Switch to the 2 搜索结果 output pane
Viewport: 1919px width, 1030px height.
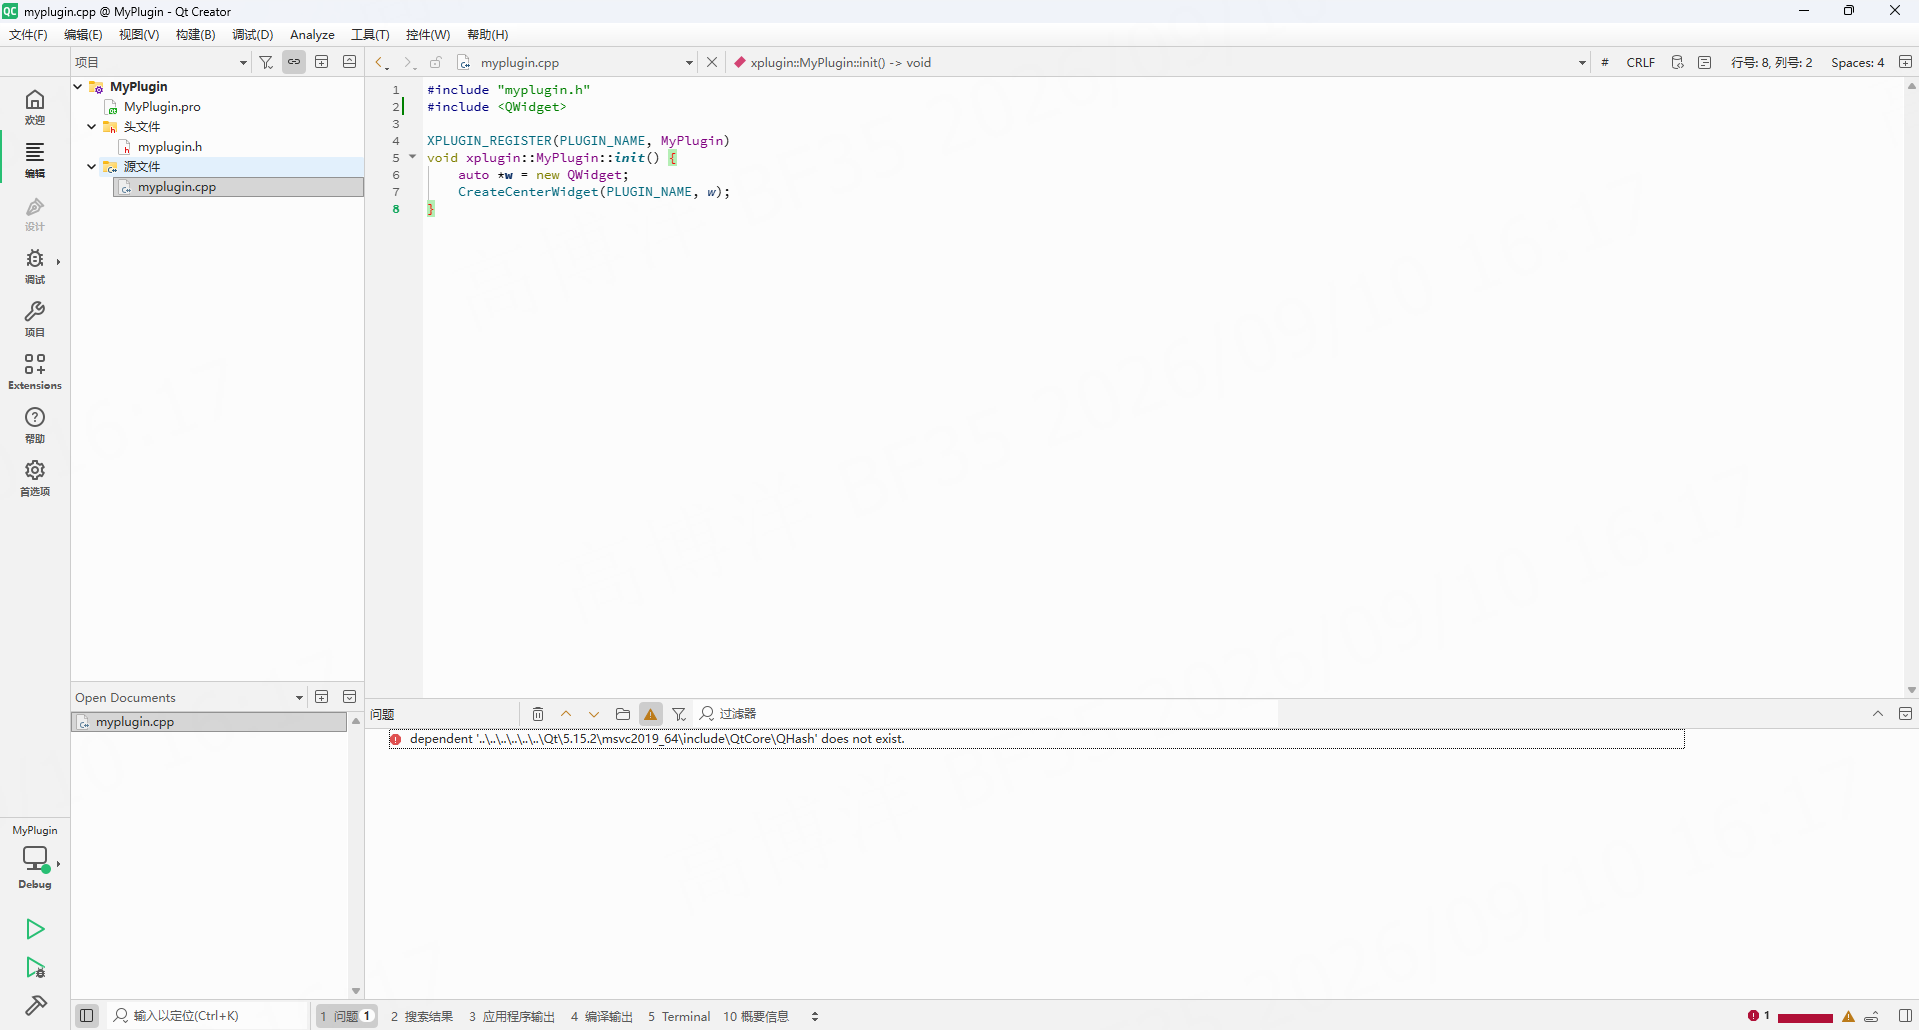[422, 1016]
